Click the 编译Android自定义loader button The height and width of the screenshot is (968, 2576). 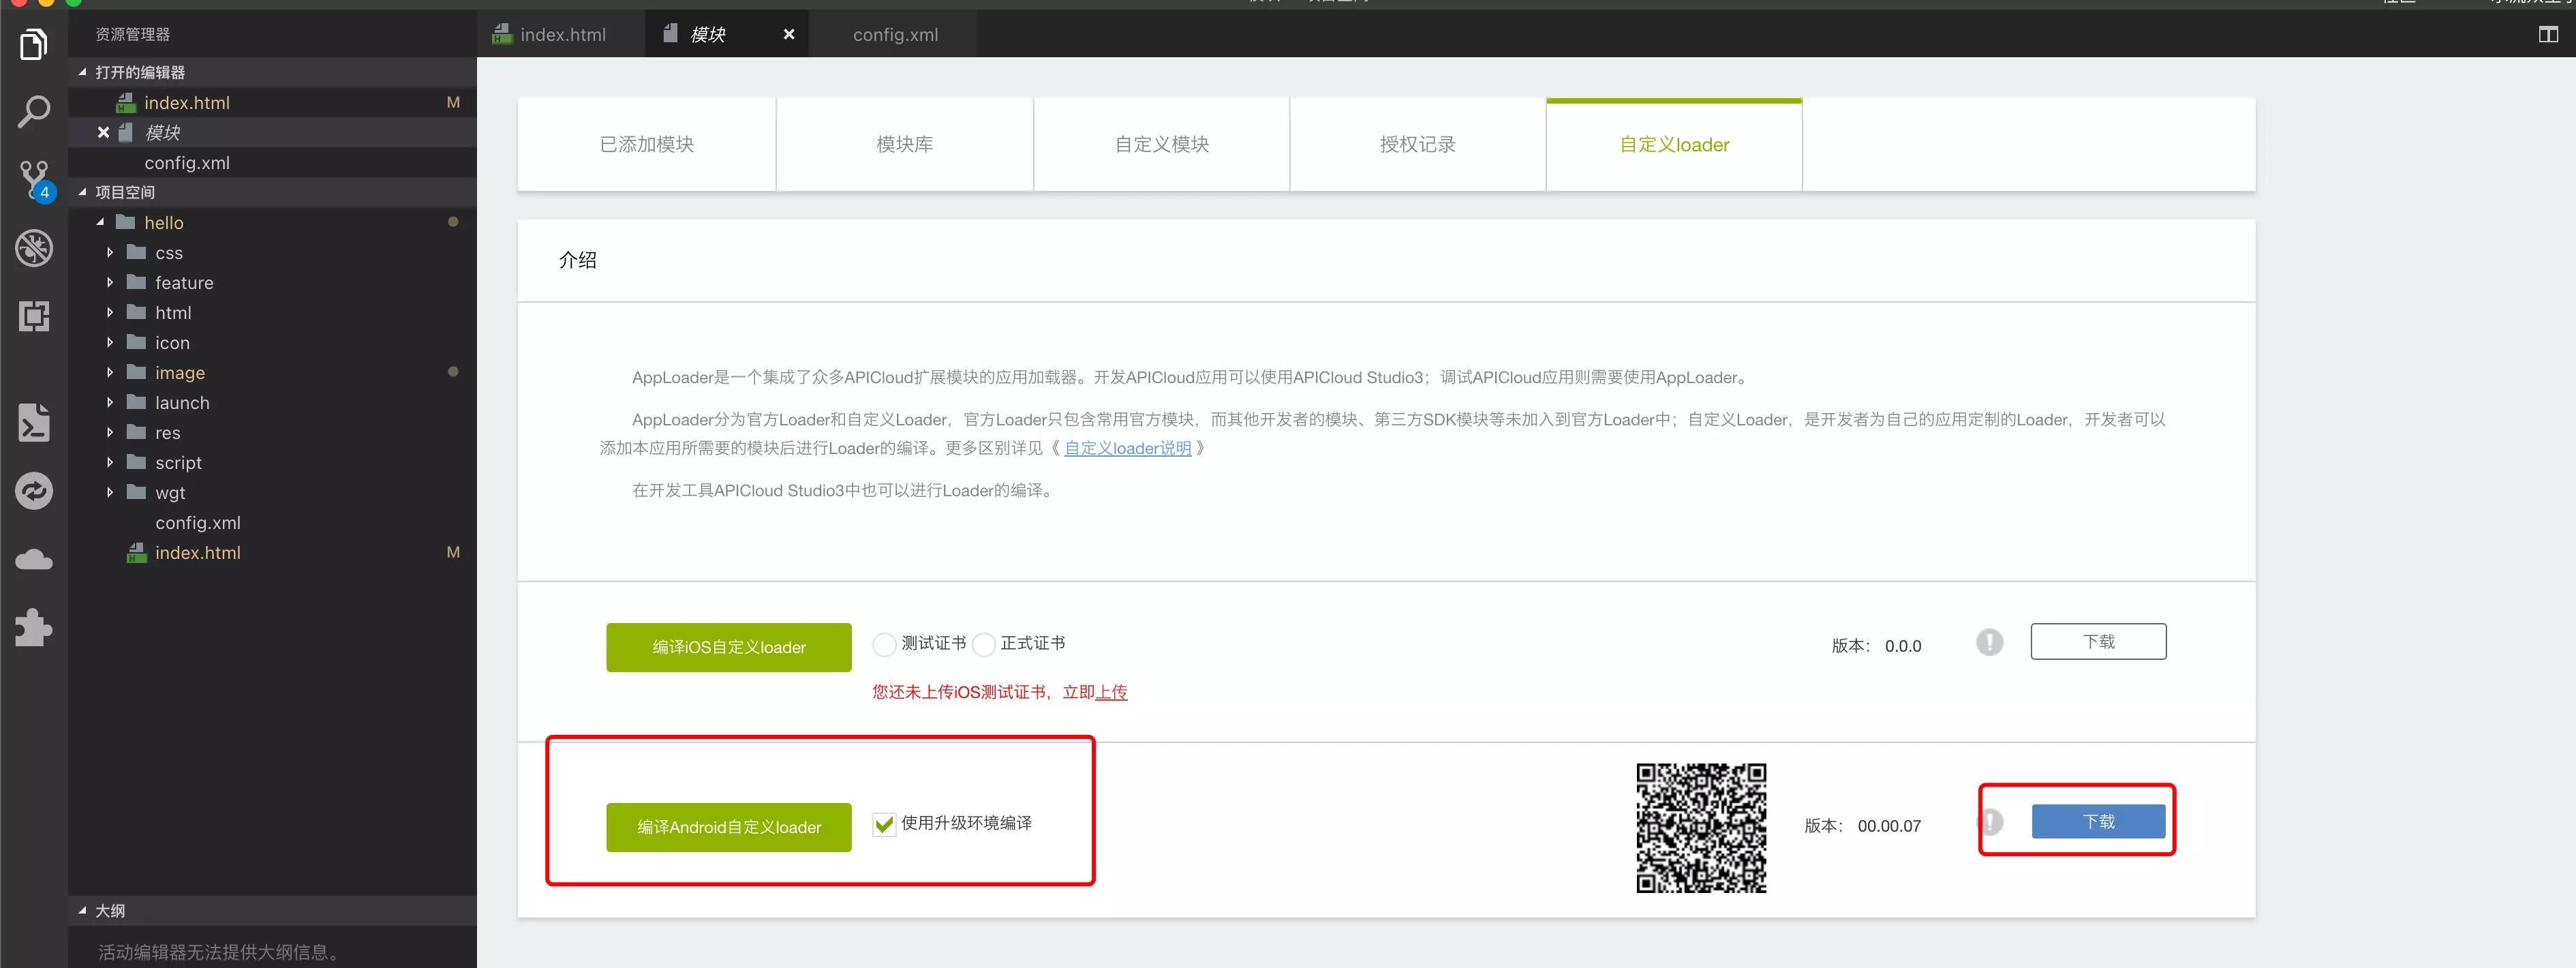(728, 827)
